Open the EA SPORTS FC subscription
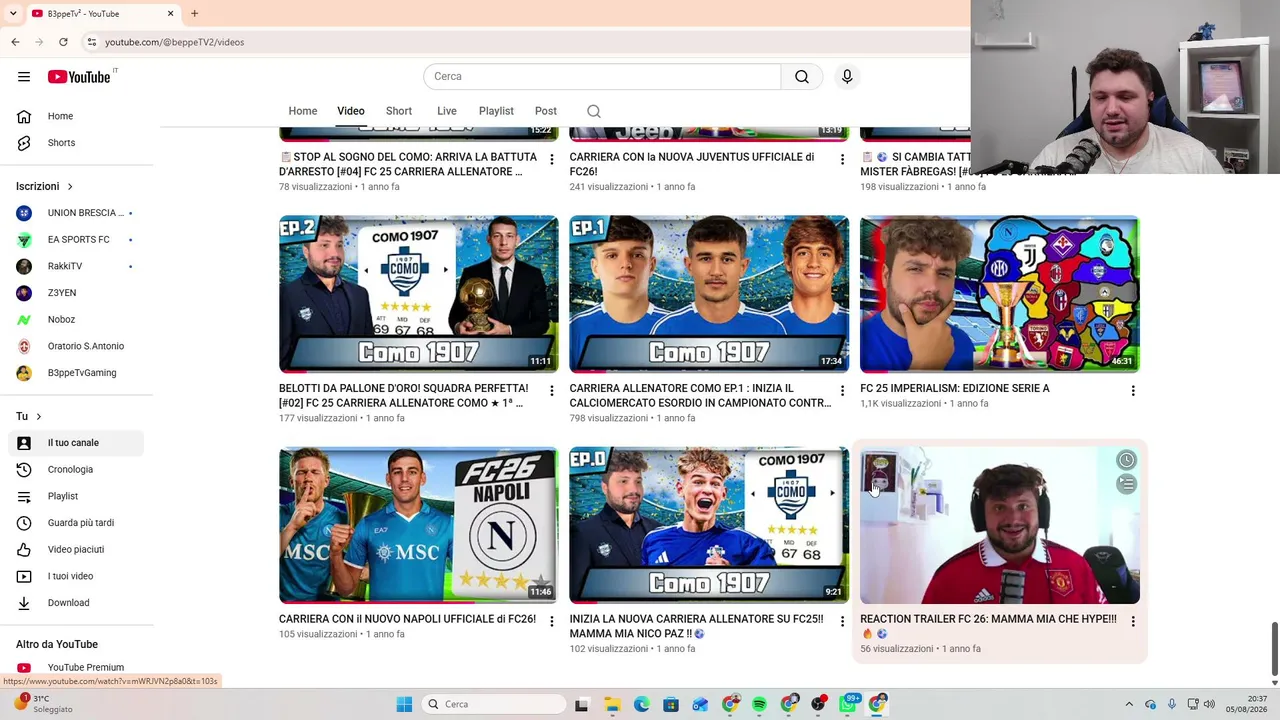 pos(76,240)
